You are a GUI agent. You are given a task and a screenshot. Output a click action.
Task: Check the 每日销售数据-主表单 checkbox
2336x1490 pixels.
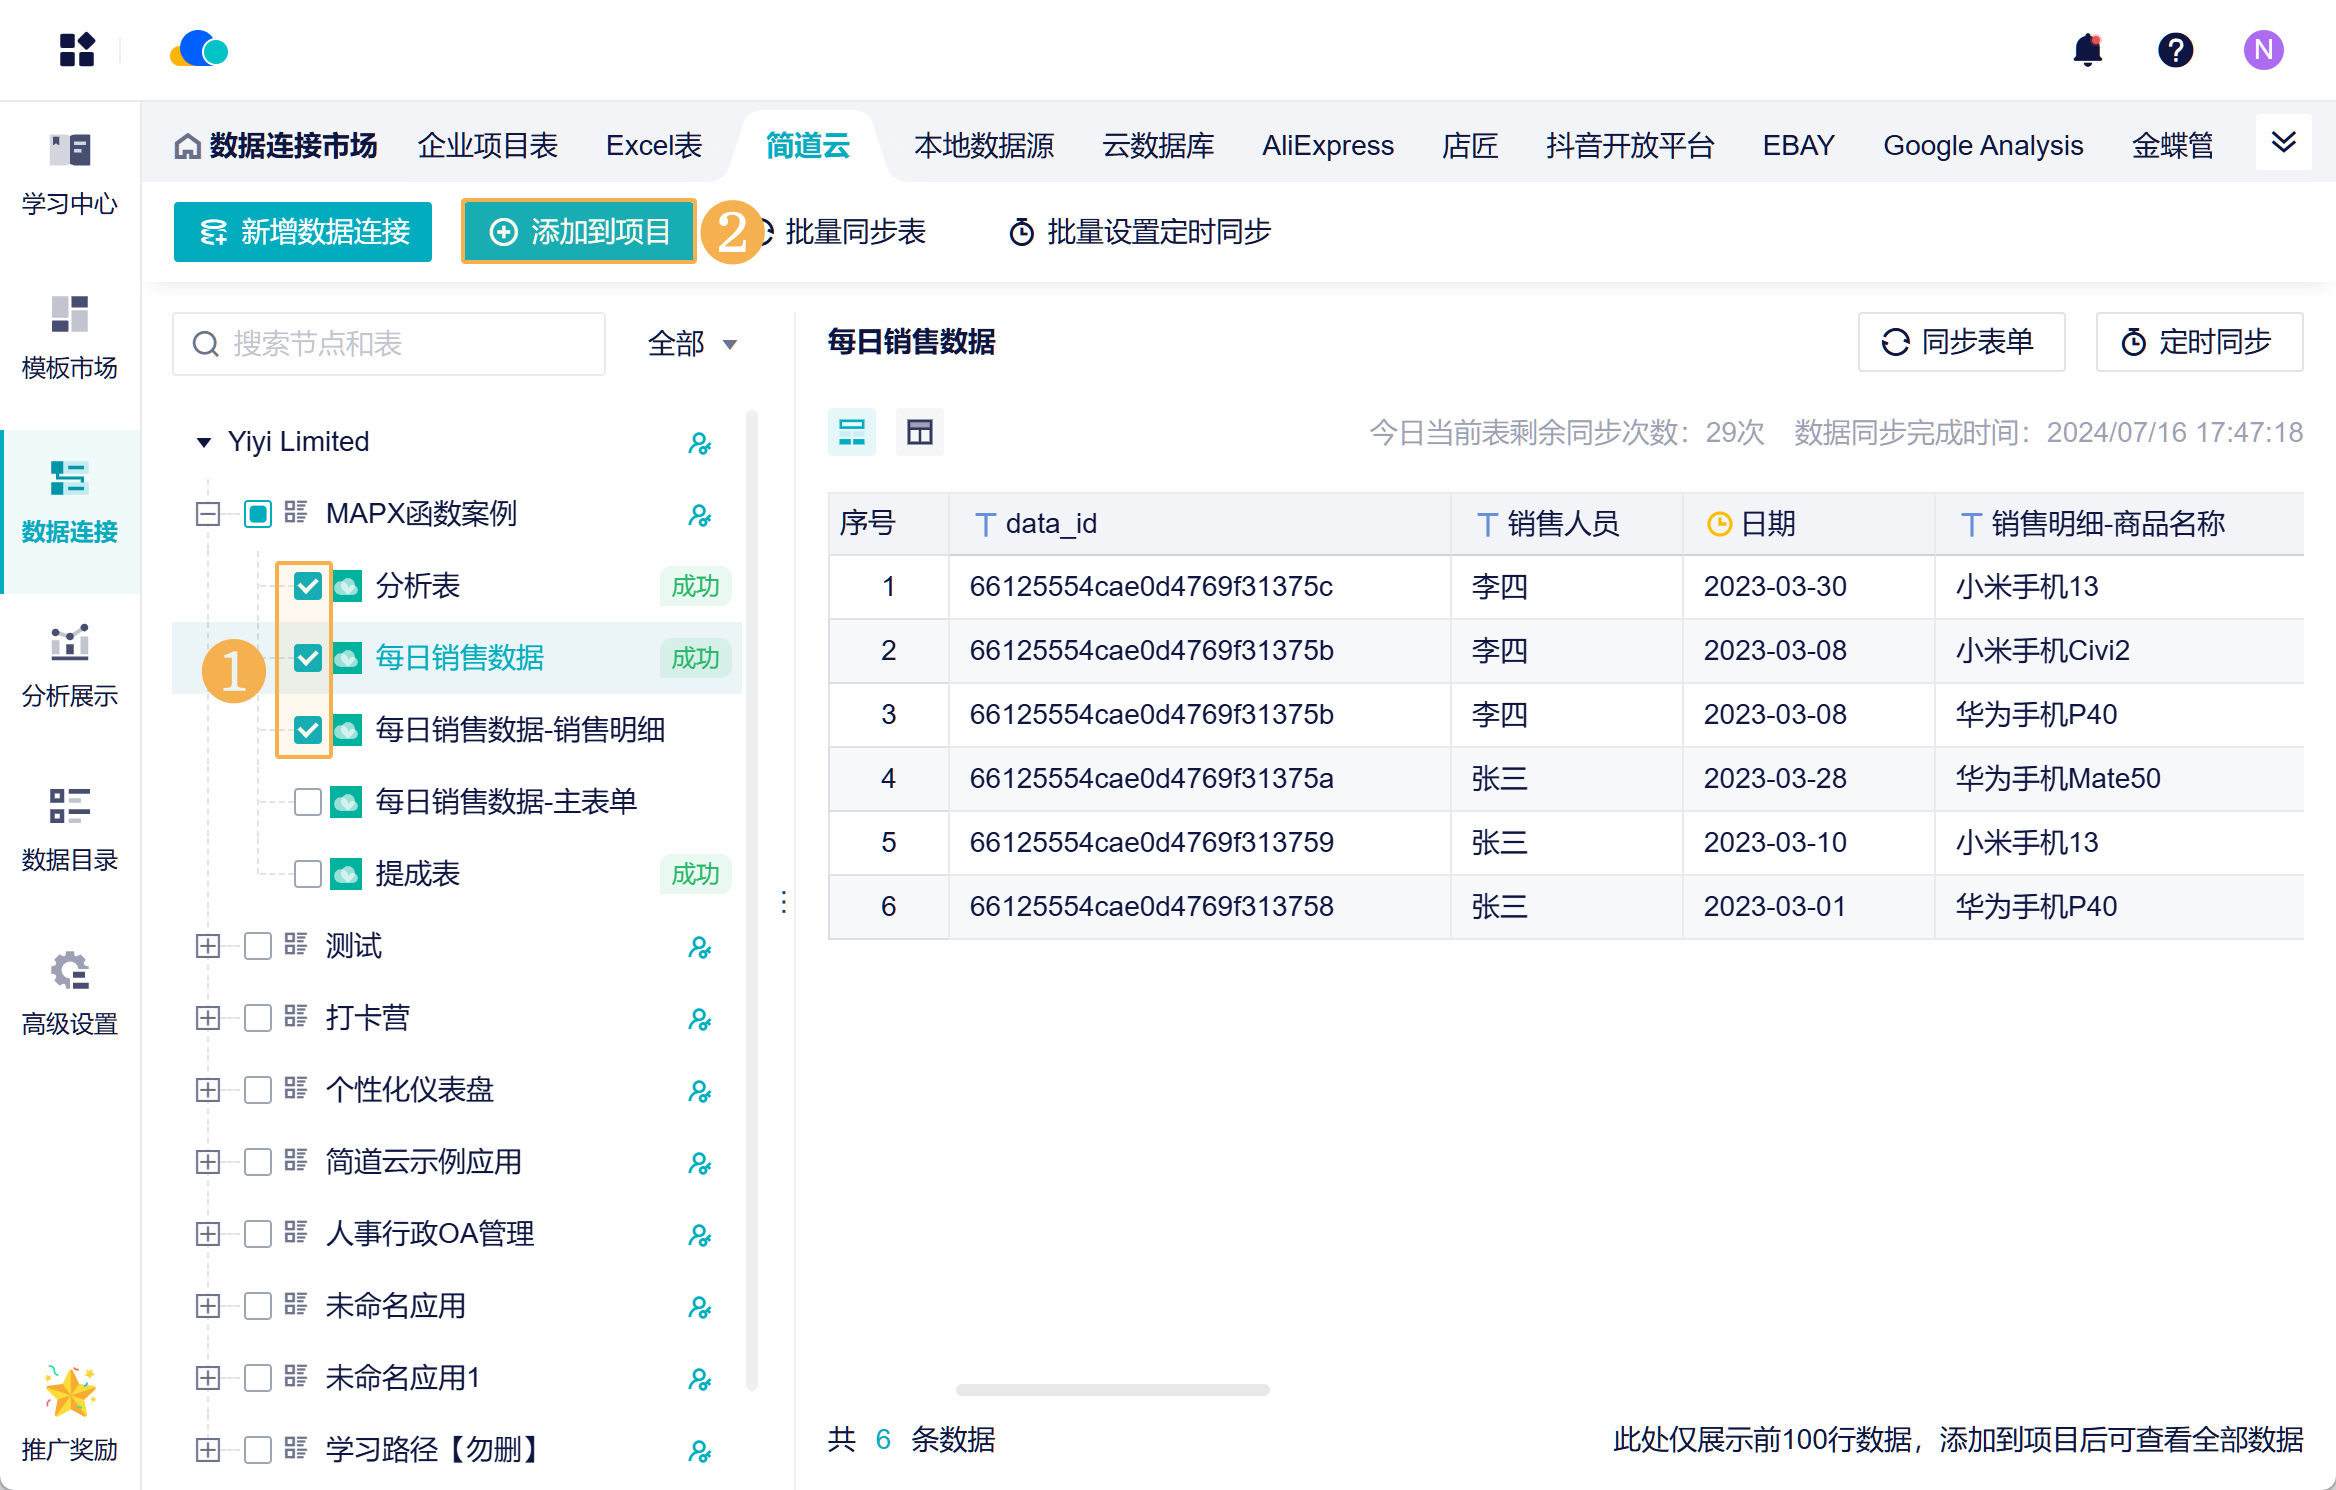308,802
